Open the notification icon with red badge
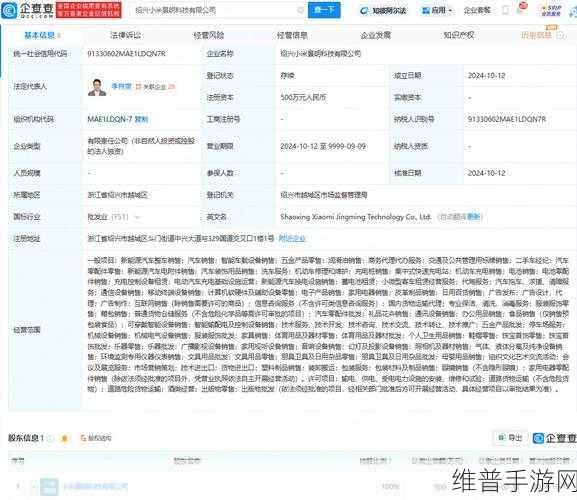Screen dimensions: 577x500 [x=521, y=8]
